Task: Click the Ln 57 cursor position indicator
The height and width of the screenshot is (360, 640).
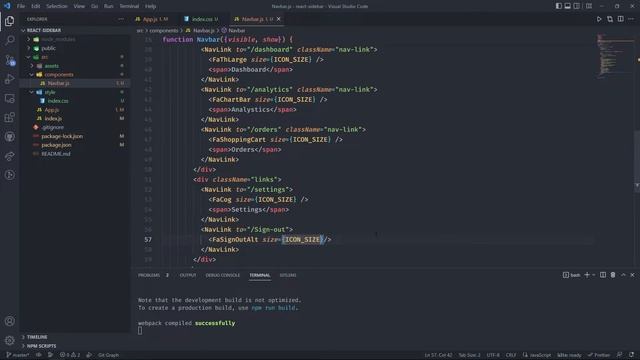Action: click(438, 355)
